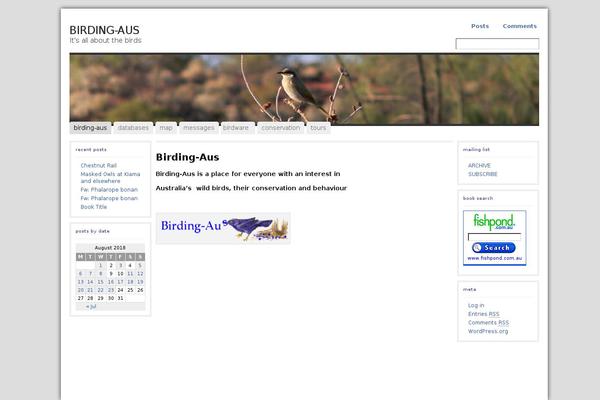Screen dimensions: 600x400
Task: Open posts from August 8
Action: (100, 274)
